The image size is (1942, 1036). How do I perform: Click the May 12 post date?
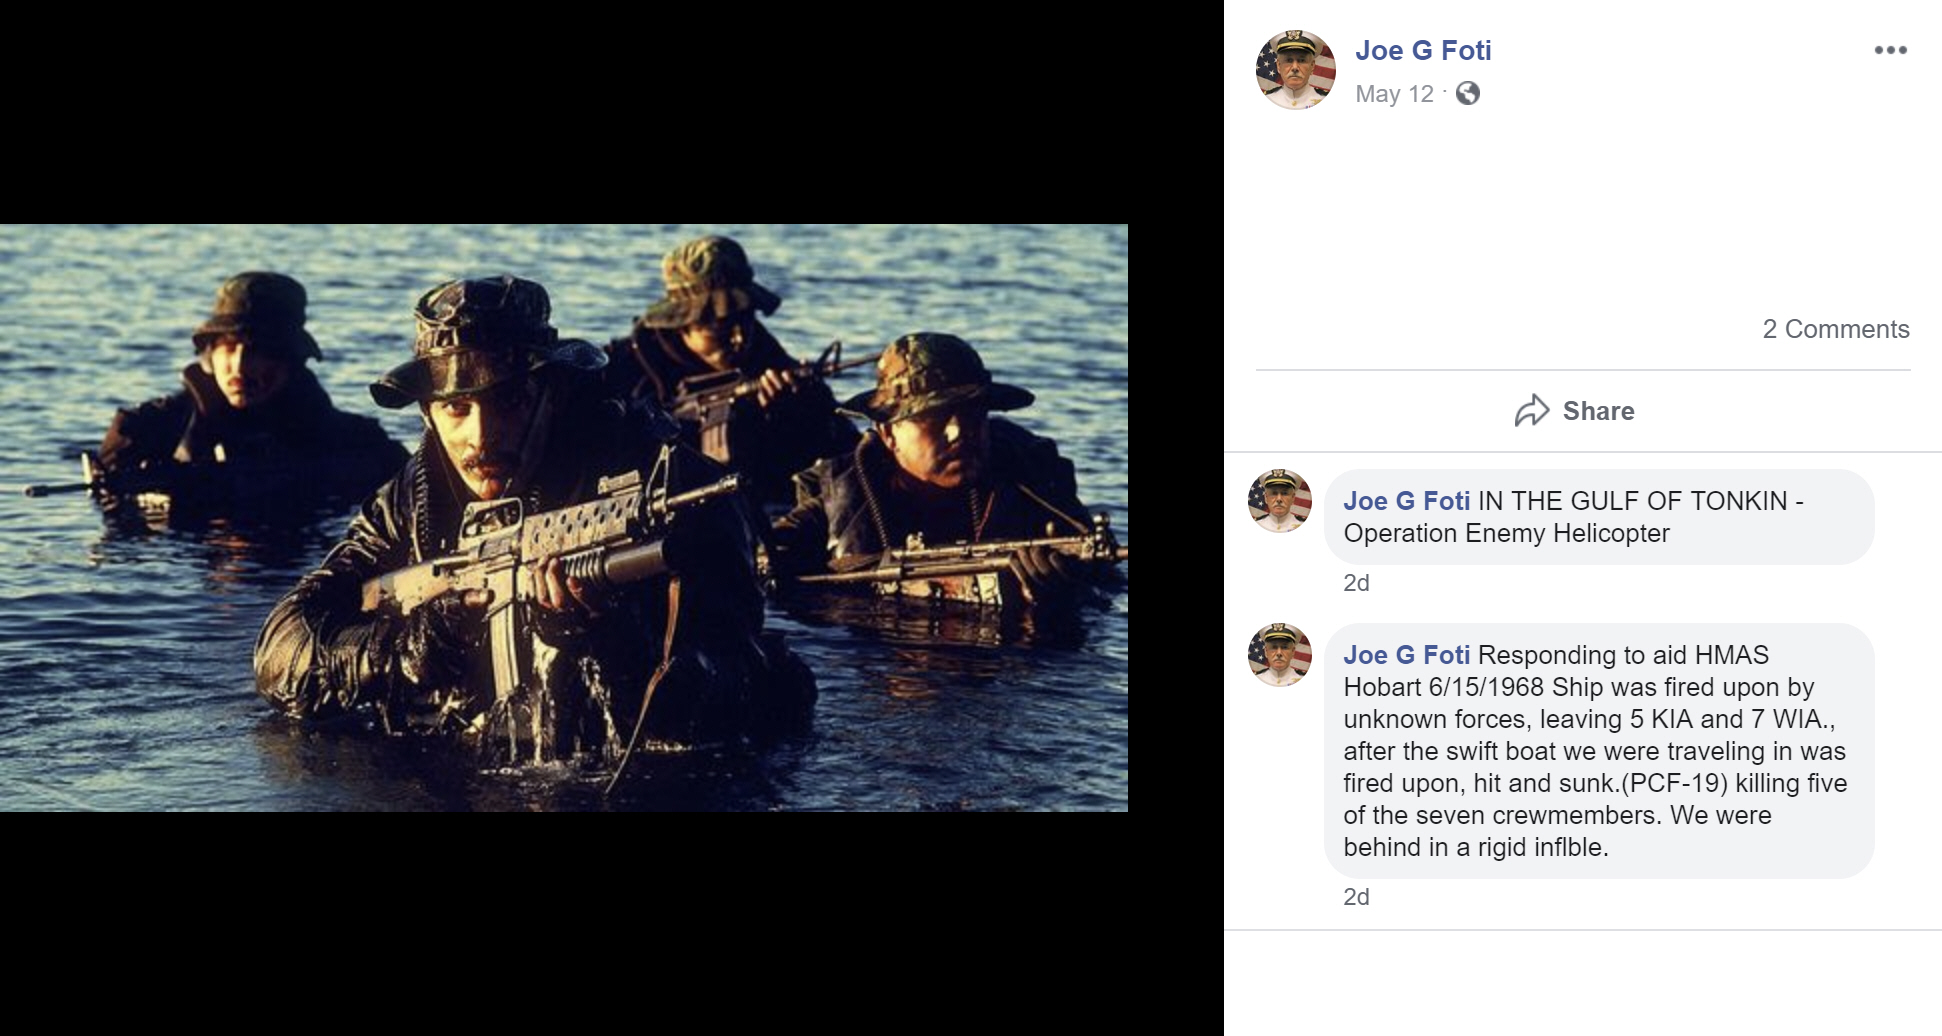point(1394,94)
